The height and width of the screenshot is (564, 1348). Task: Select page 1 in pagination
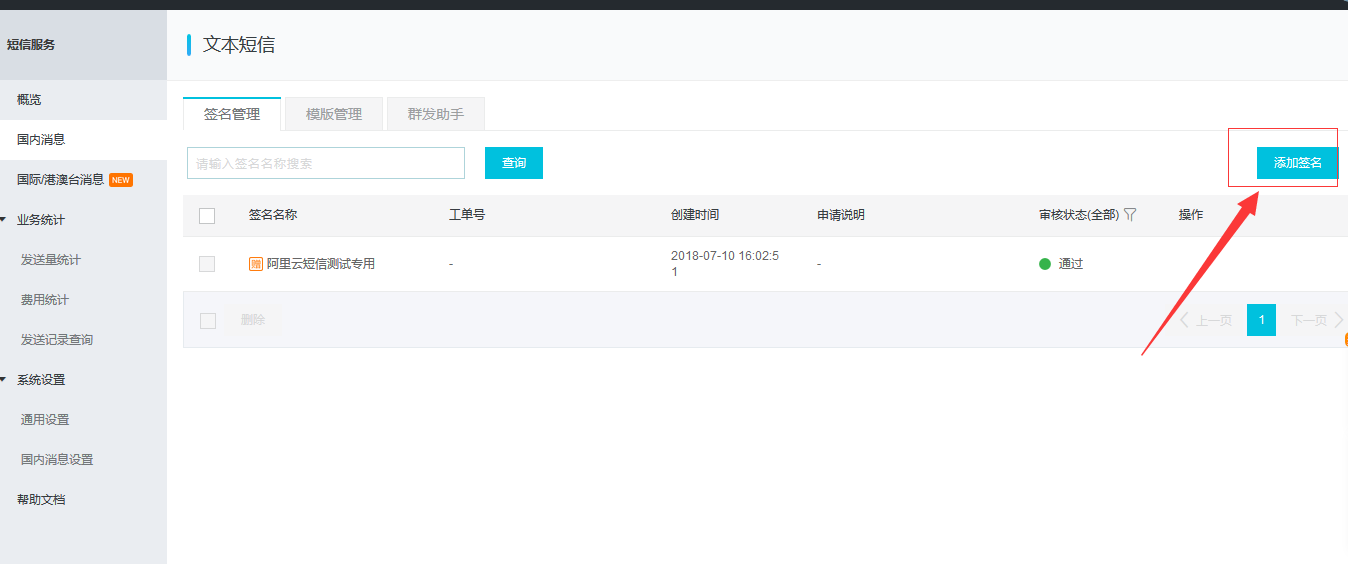1261,320
